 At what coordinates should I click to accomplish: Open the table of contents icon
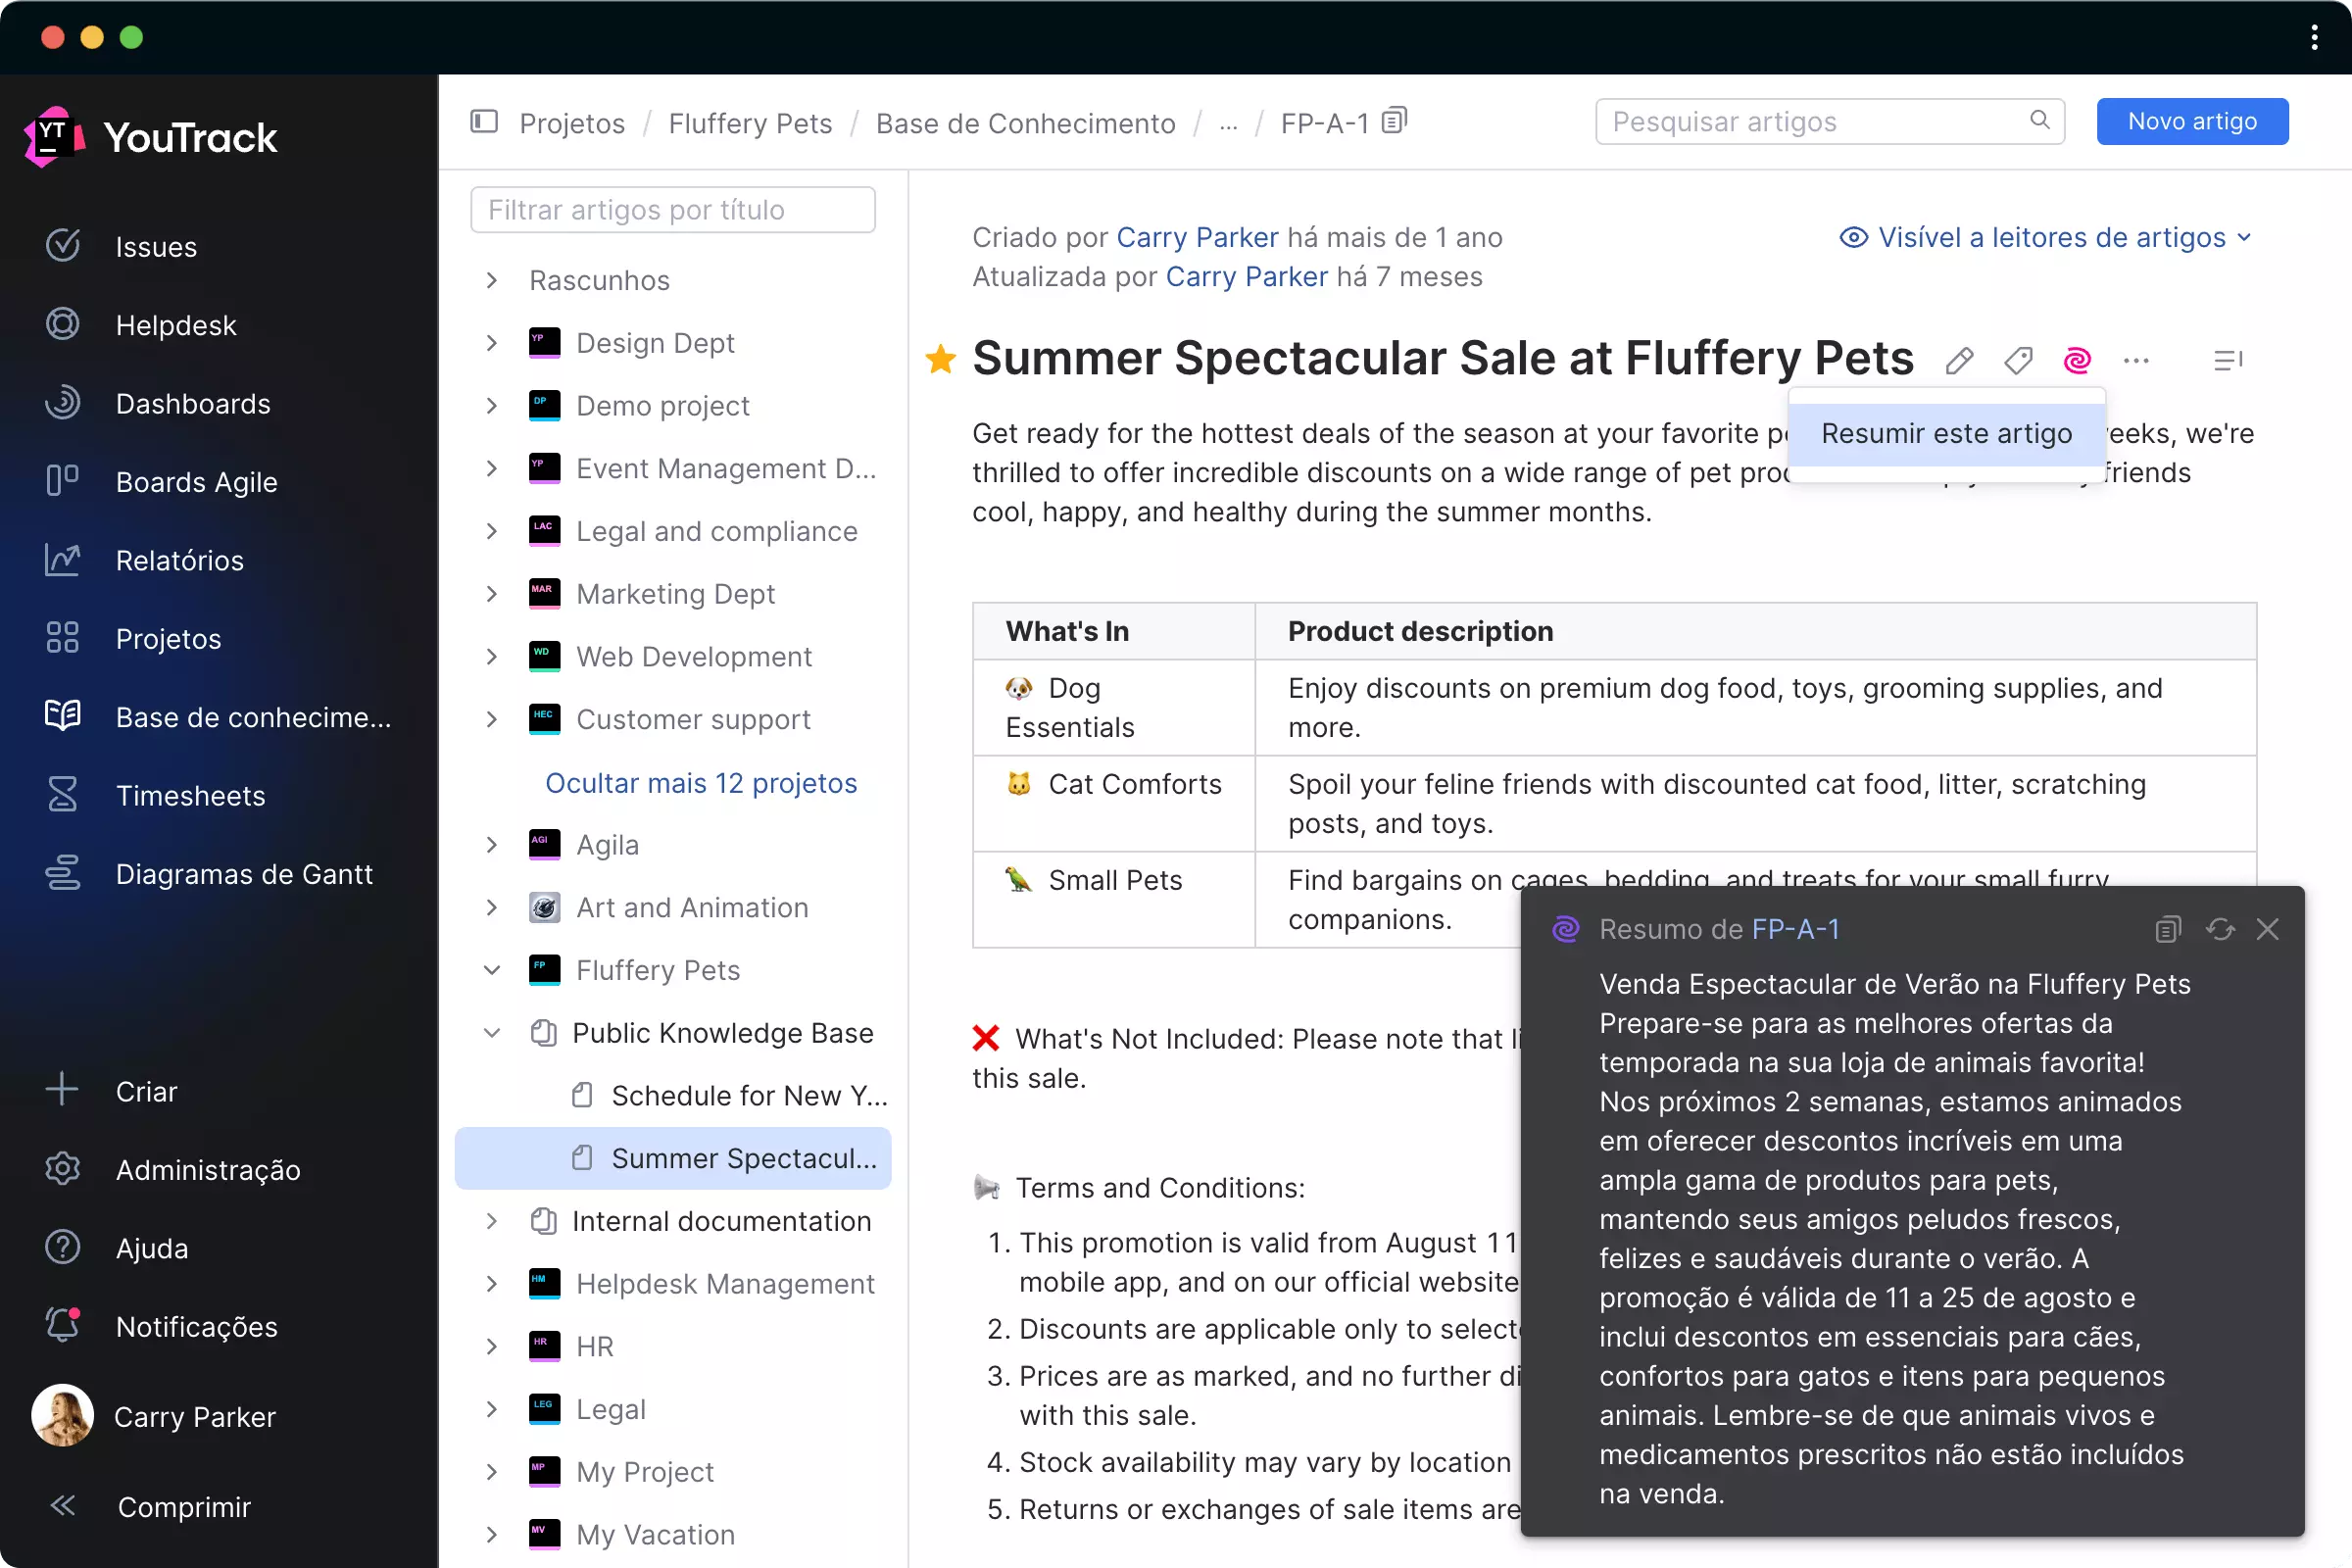click(x=2228, y=360)
